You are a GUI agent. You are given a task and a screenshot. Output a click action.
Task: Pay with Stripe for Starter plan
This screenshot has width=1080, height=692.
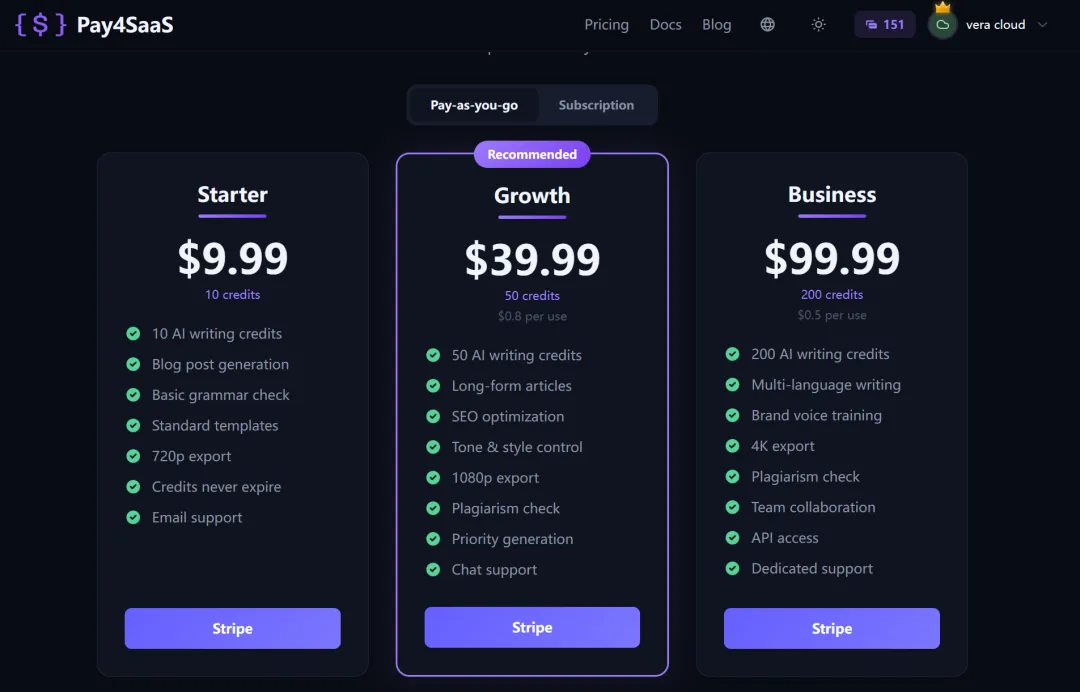232,628
